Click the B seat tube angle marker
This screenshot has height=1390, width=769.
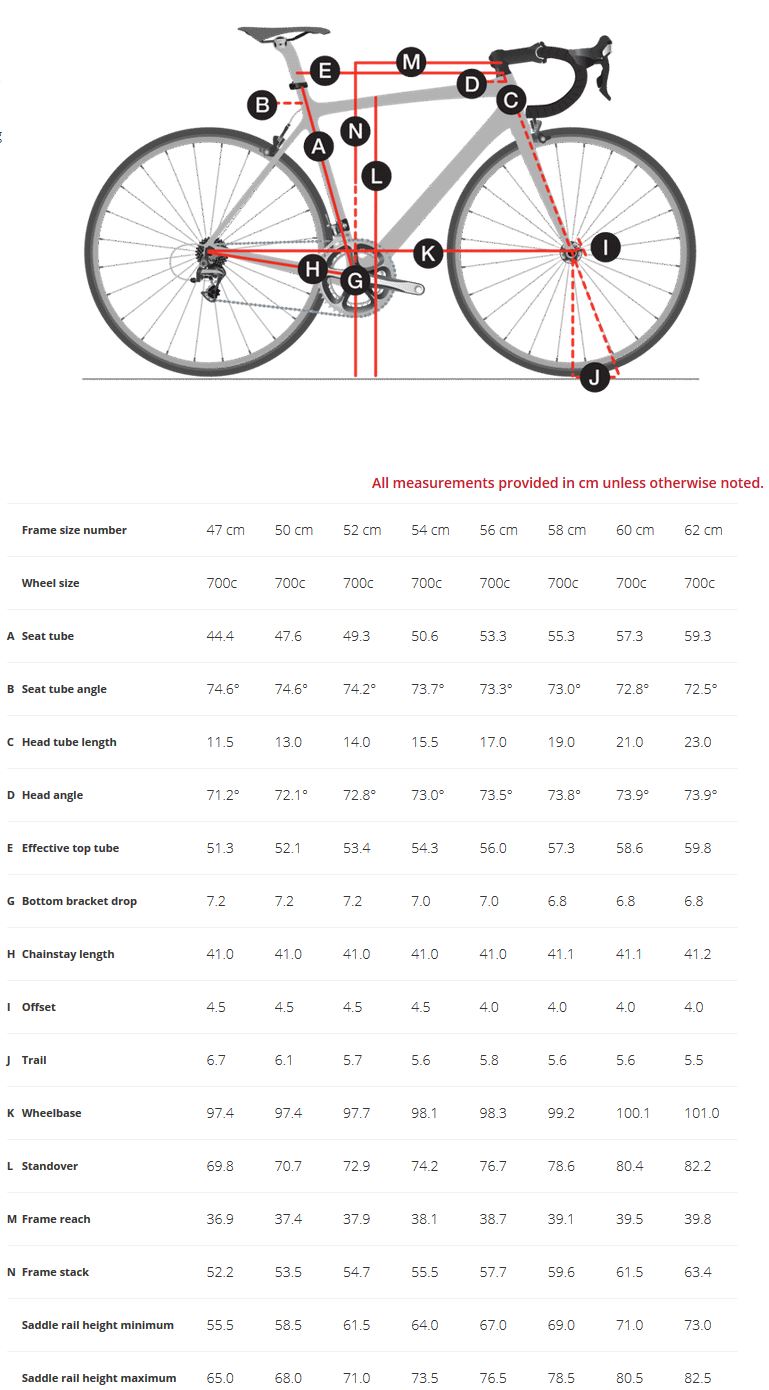tap(263, 103)
